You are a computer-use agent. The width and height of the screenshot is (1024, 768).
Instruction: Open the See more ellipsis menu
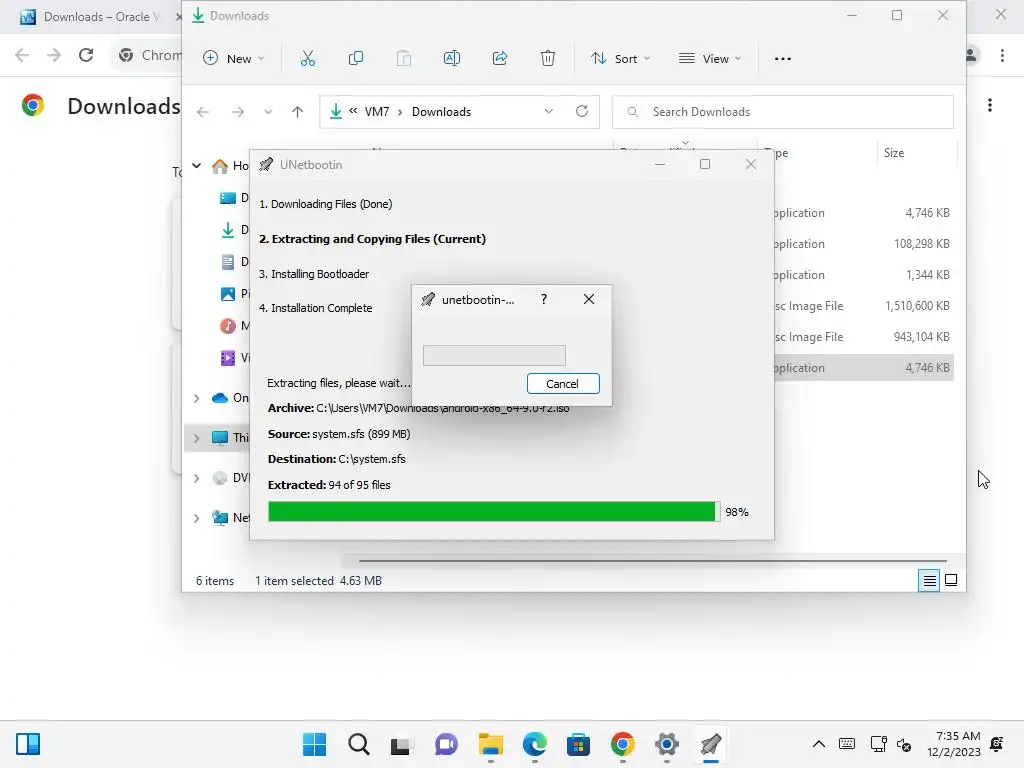(782, 59)
